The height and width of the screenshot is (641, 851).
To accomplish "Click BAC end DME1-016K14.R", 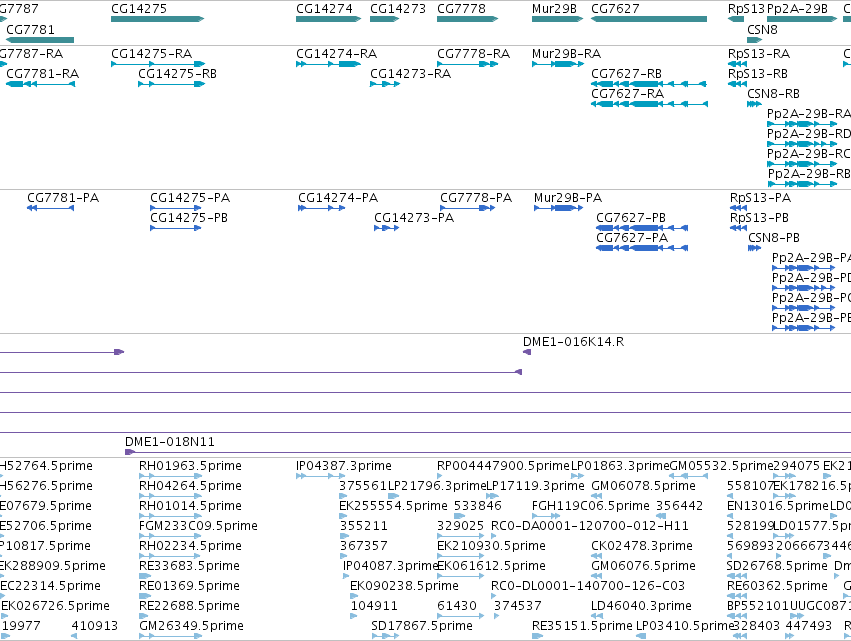I will (573, 342).
